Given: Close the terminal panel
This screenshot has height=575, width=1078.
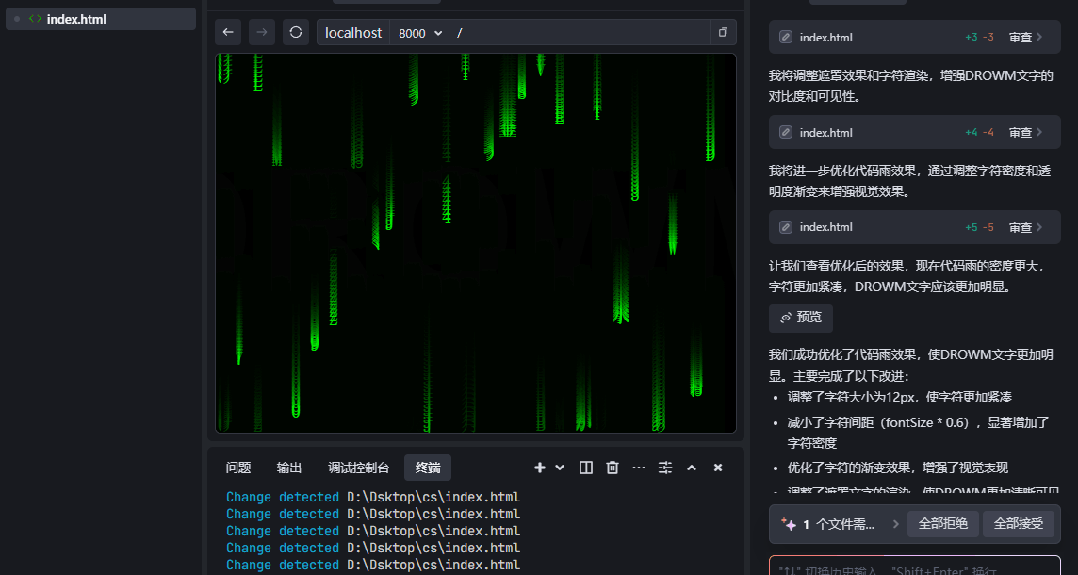Looking at the screenshot, I should pos(718,468).
